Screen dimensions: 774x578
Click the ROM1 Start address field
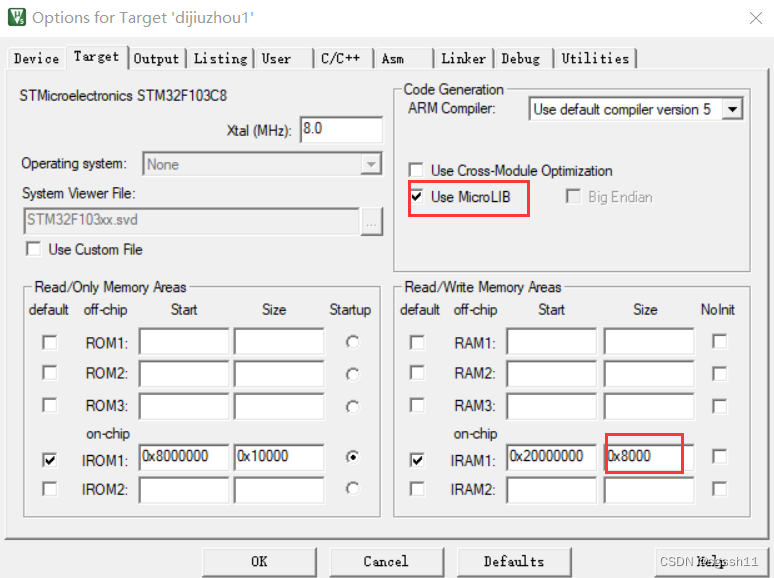coord(184,341)
